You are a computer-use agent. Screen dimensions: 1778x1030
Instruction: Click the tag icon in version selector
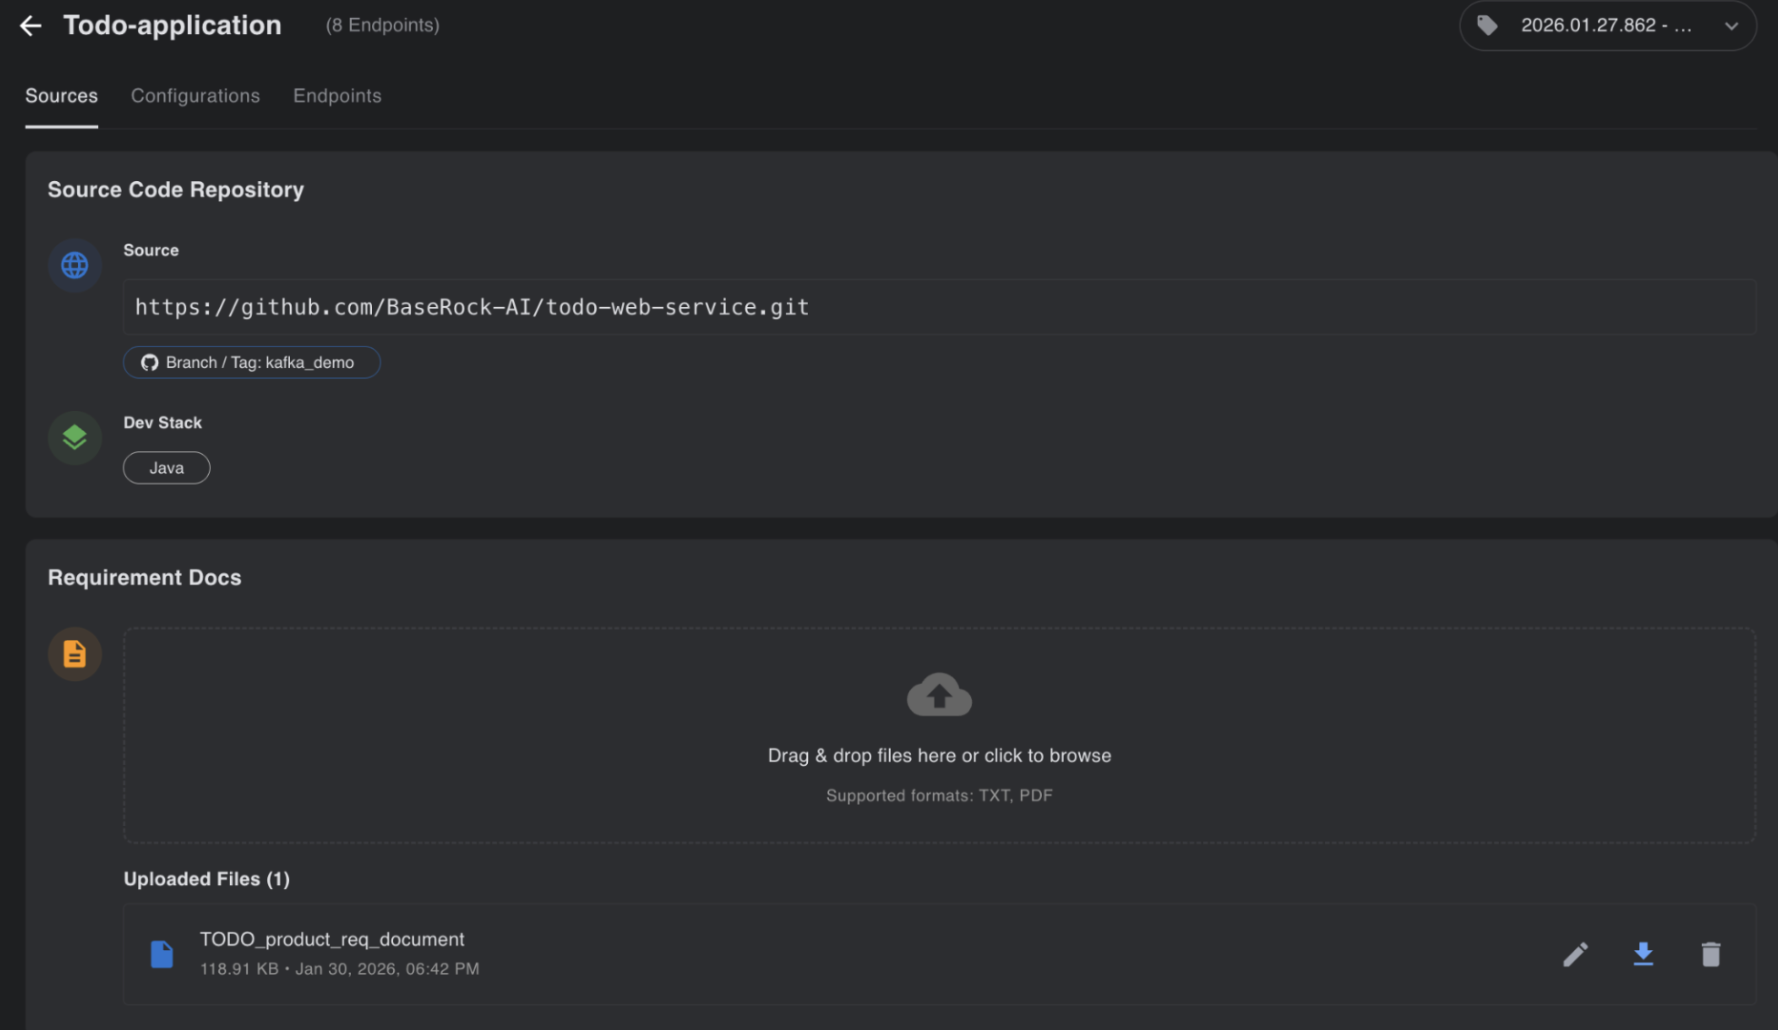click(x=1487, y=26)
